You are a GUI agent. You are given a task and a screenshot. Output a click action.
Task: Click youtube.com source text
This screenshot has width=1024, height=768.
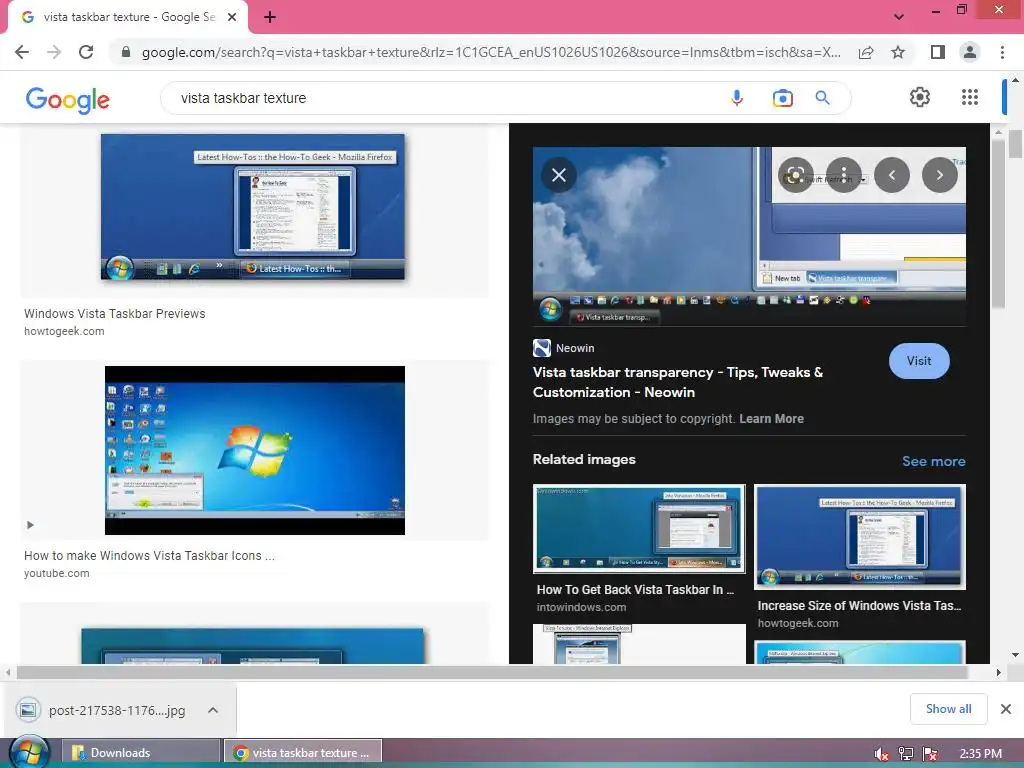tap(57, 573)
